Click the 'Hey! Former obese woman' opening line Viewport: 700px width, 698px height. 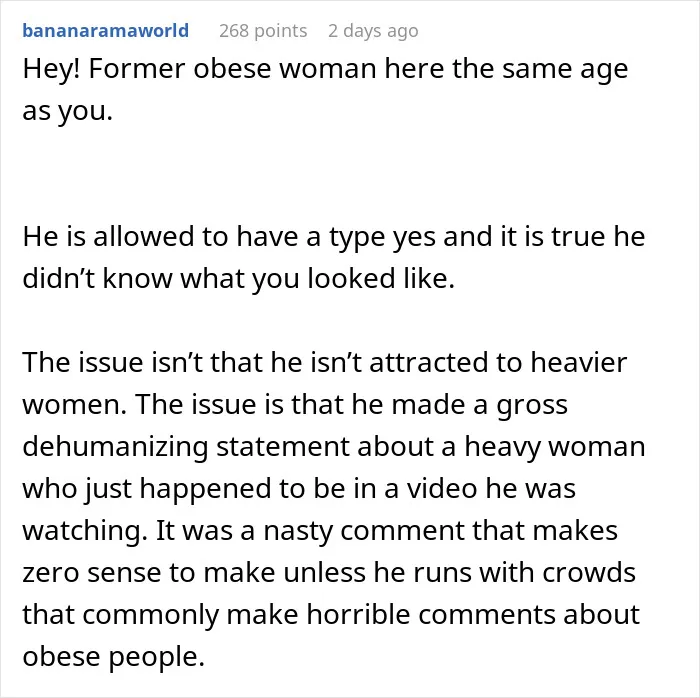[325, 70]
